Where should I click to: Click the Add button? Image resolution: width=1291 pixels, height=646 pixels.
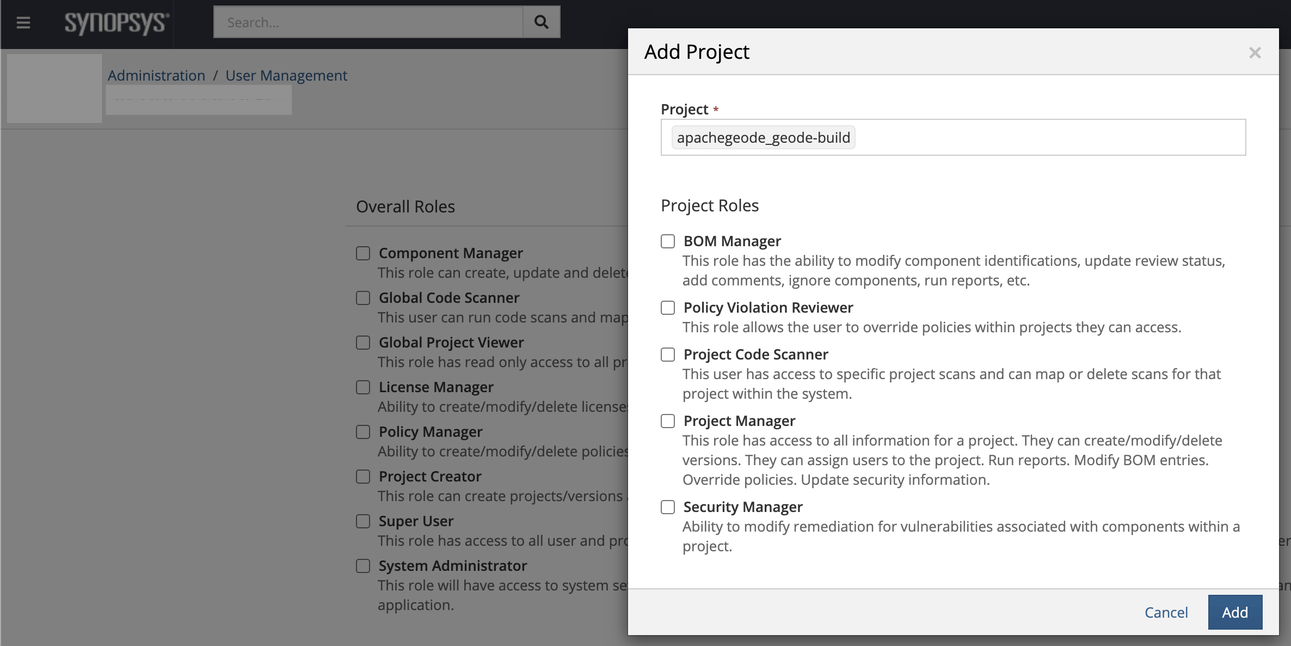(1234, 612)
